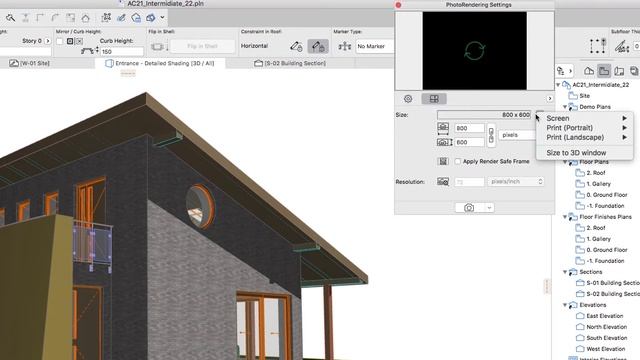Collapse the AC21_Intermidiate_22 tree root

tap(558, 85)
